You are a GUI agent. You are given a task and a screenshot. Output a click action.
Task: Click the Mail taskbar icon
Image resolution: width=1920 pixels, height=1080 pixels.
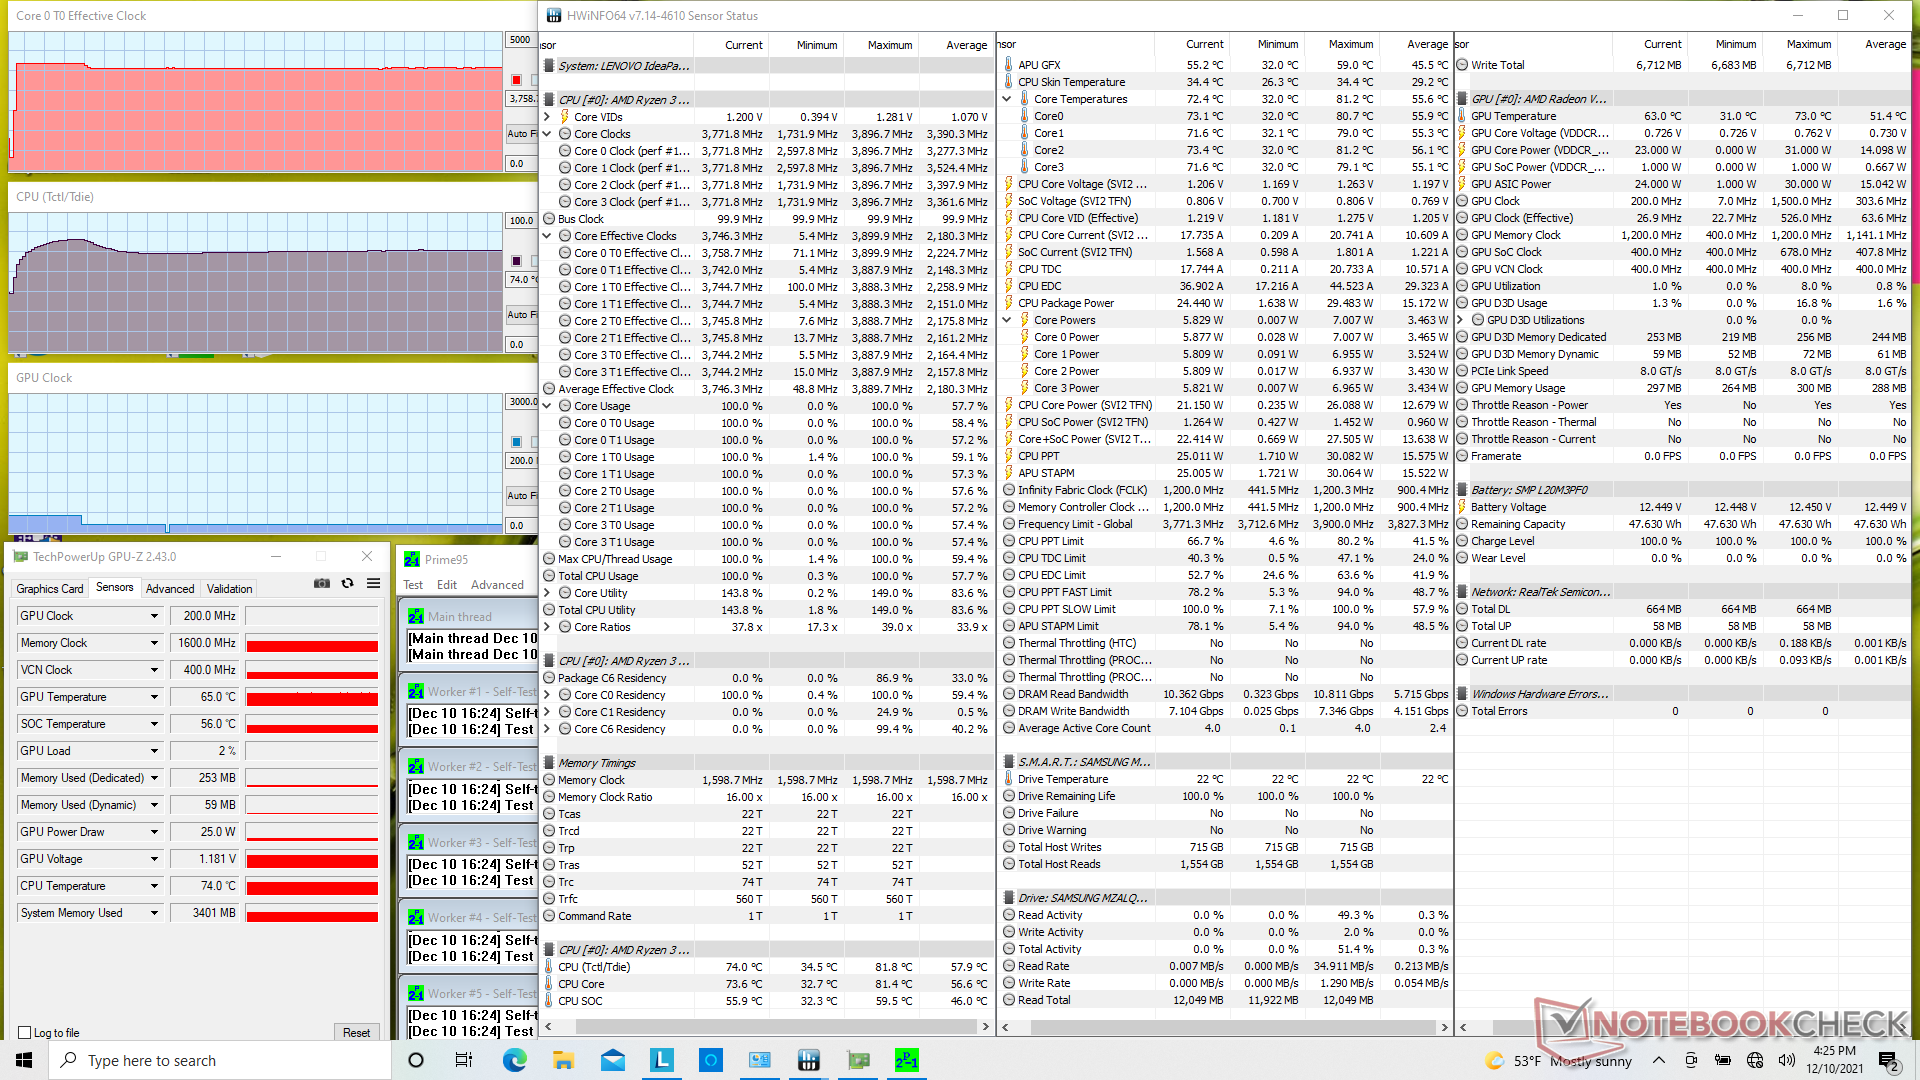[x=612, y=1060]
